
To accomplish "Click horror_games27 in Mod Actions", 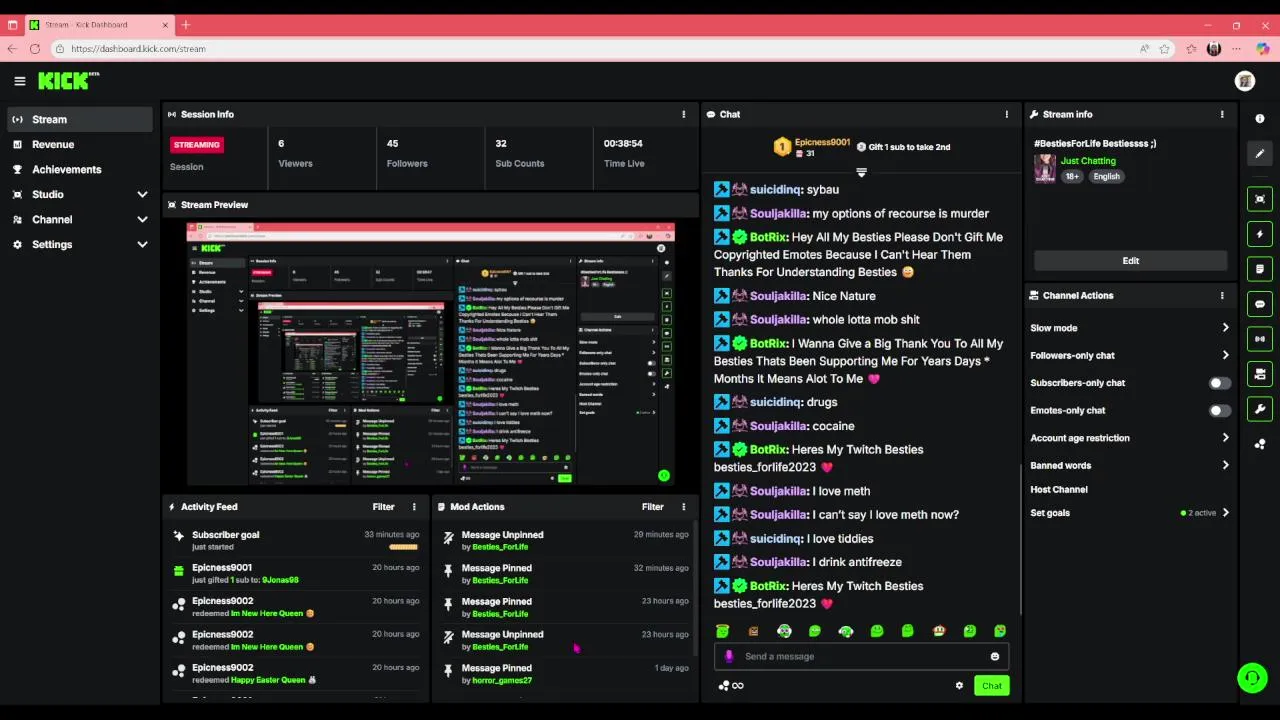I will point(502,681).
